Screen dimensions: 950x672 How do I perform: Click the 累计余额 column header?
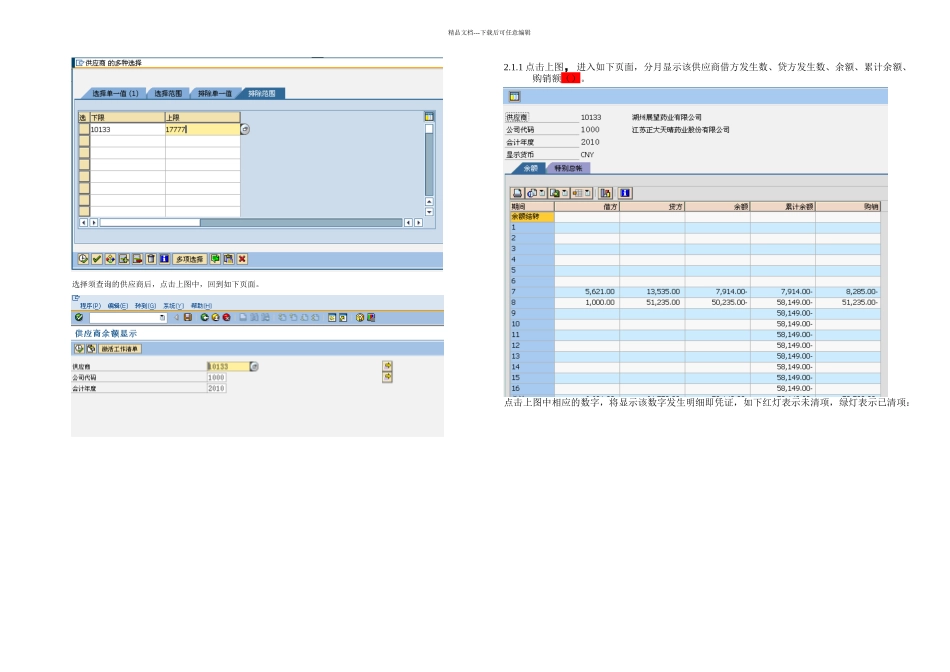783,207
